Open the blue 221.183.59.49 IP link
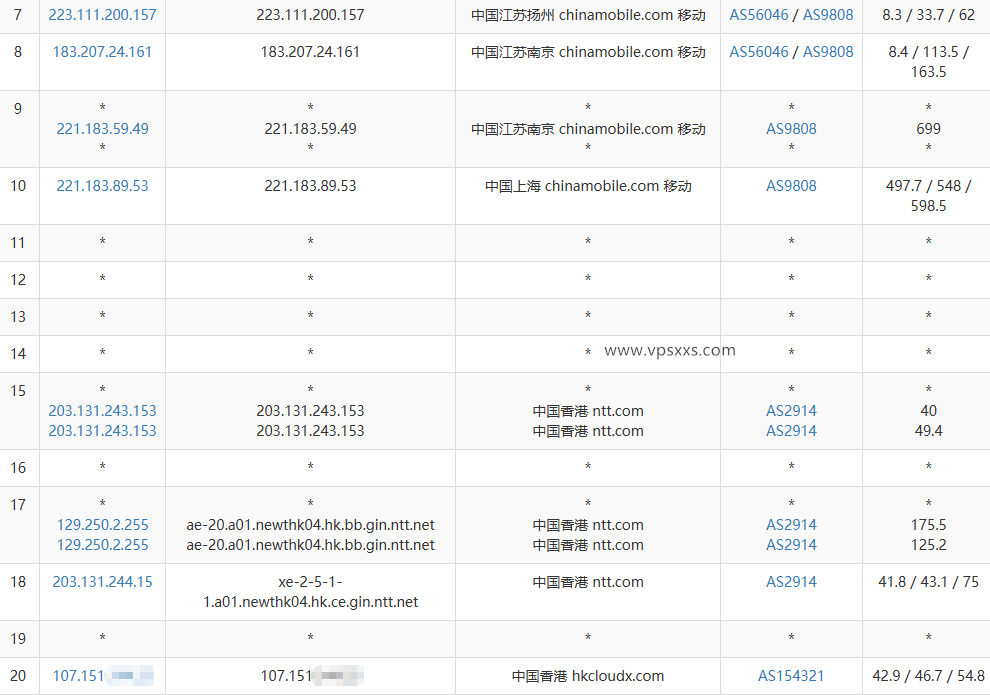Image resolution: width=990 pixels, height=695 pixels. tap(102, 129)
